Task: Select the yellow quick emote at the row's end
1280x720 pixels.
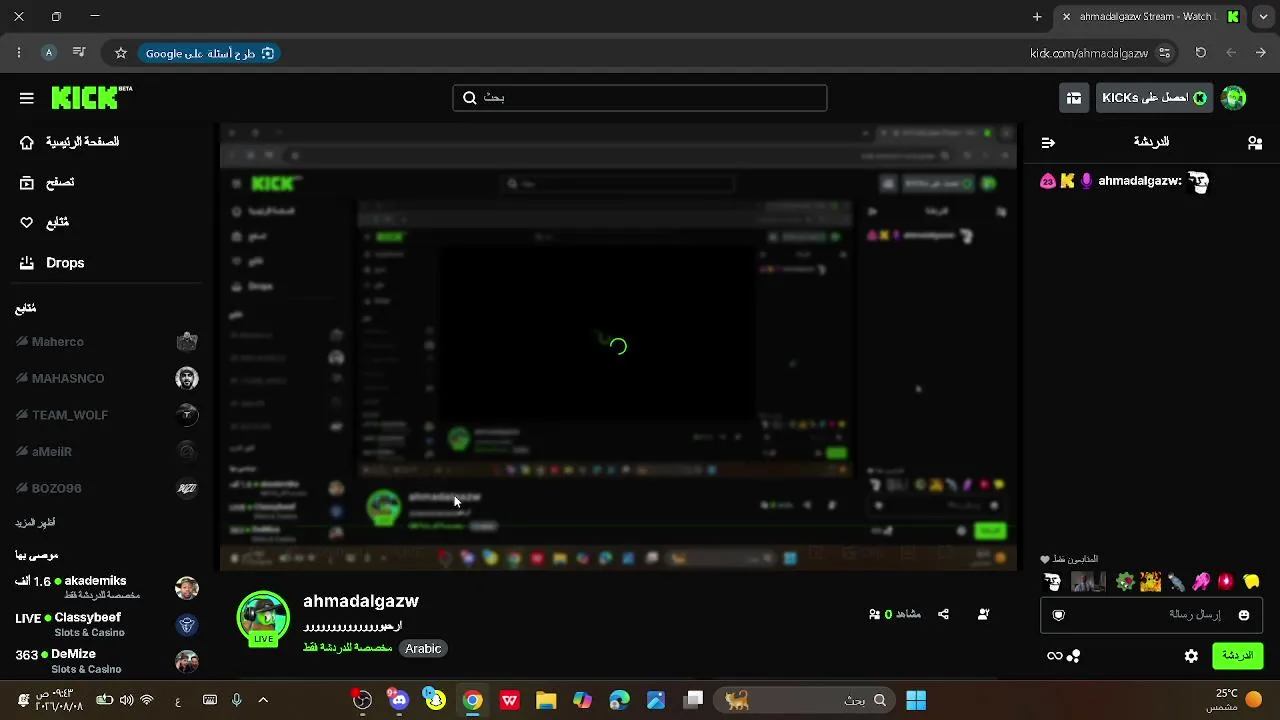Action: [x=1251, y=581]
